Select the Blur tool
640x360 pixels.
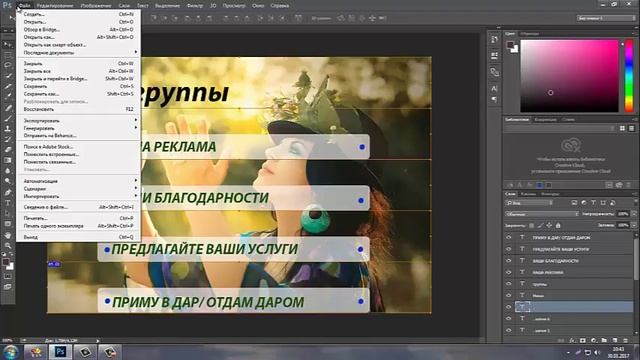click(x=7, y=171)
